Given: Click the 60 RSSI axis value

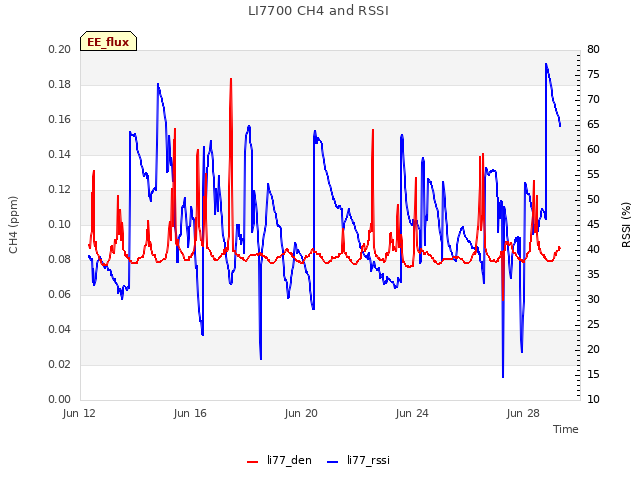Looking at the screenshot, I should click(x=593, y=149).
